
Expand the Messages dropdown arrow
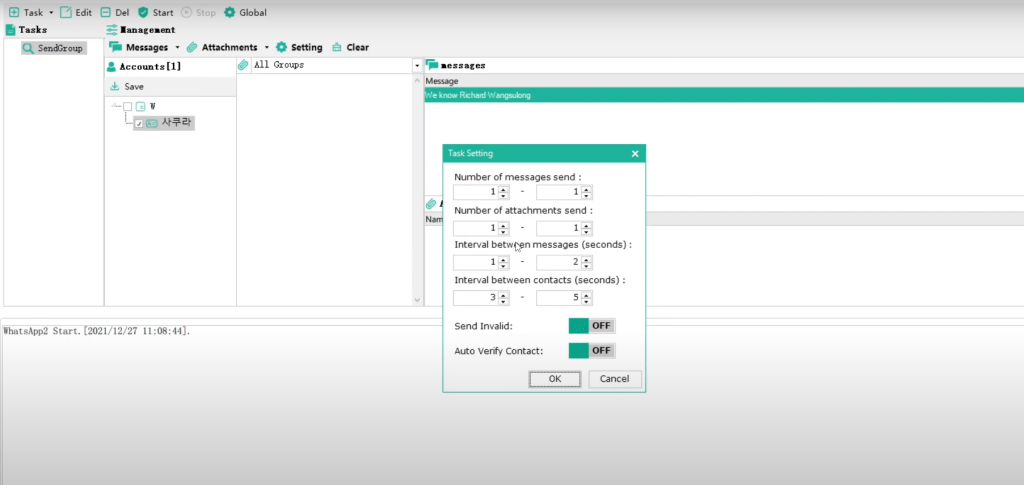[x=177, y=47]
